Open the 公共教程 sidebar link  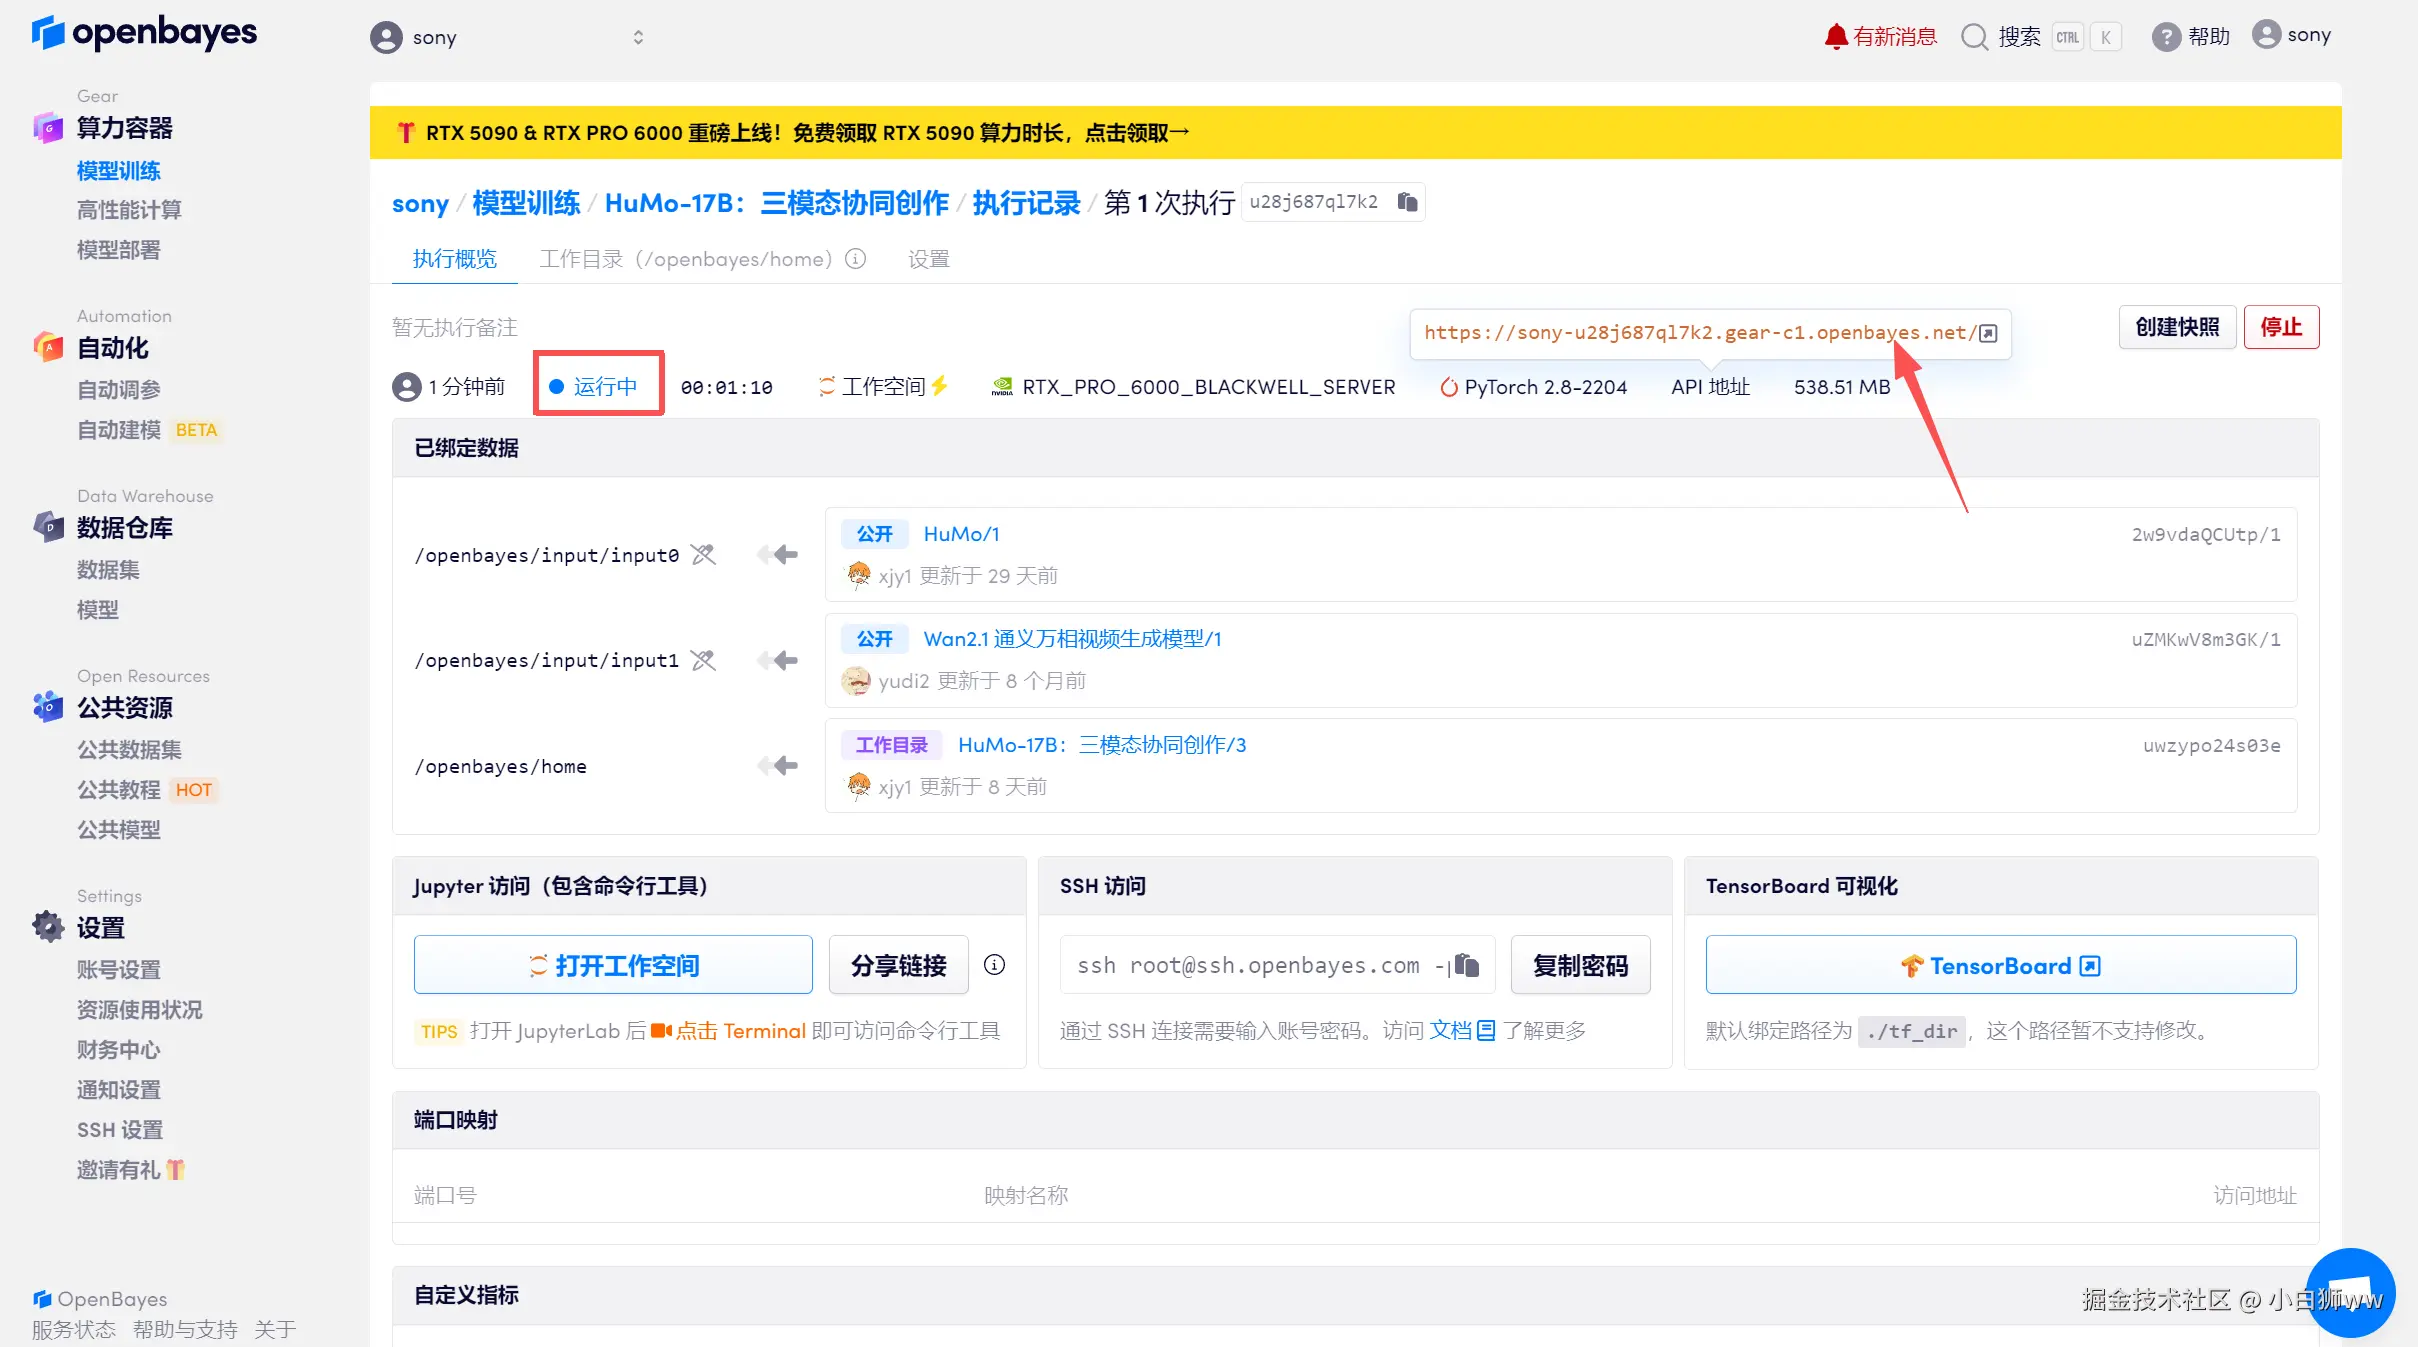coord(119,790)
